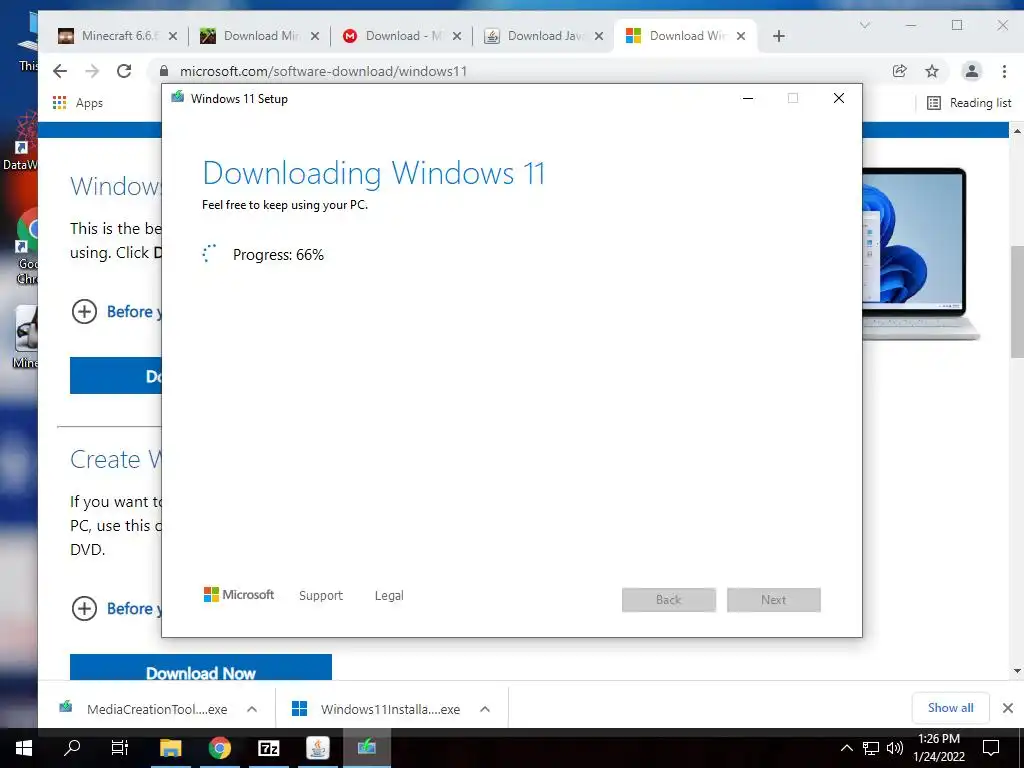Close the Minecraft 6.6 tab
This screenshot has height=768, width=1024.
tap(173, 36)
